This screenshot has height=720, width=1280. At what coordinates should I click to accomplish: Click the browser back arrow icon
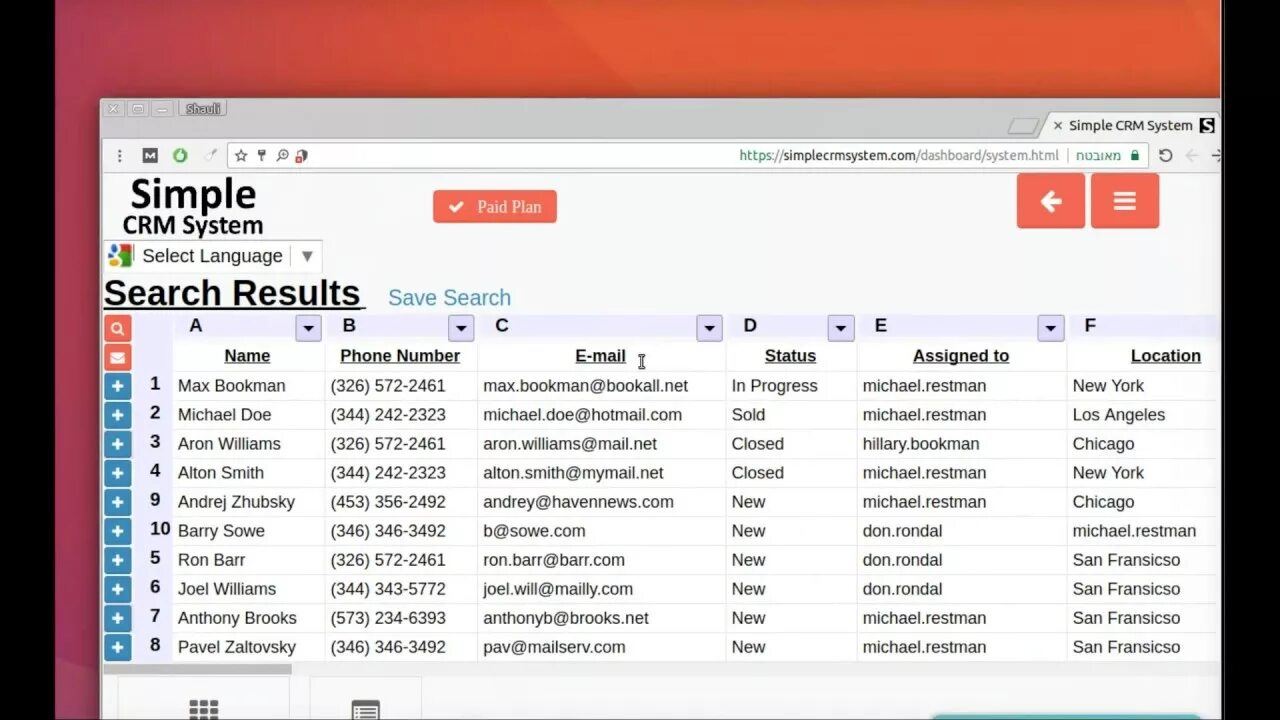pyautogui.click(x=1192, y=155)
